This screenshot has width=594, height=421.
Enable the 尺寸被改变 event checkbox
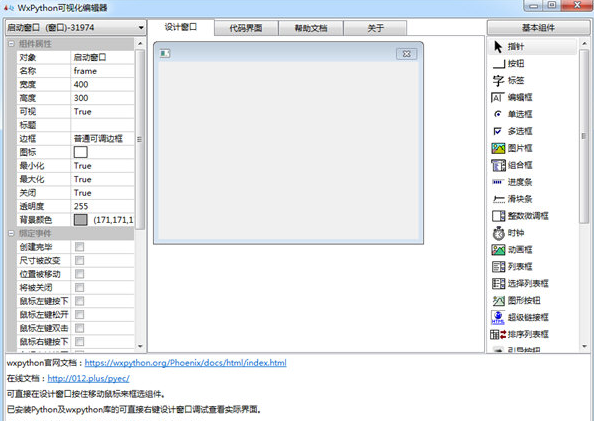pos(80,260)
